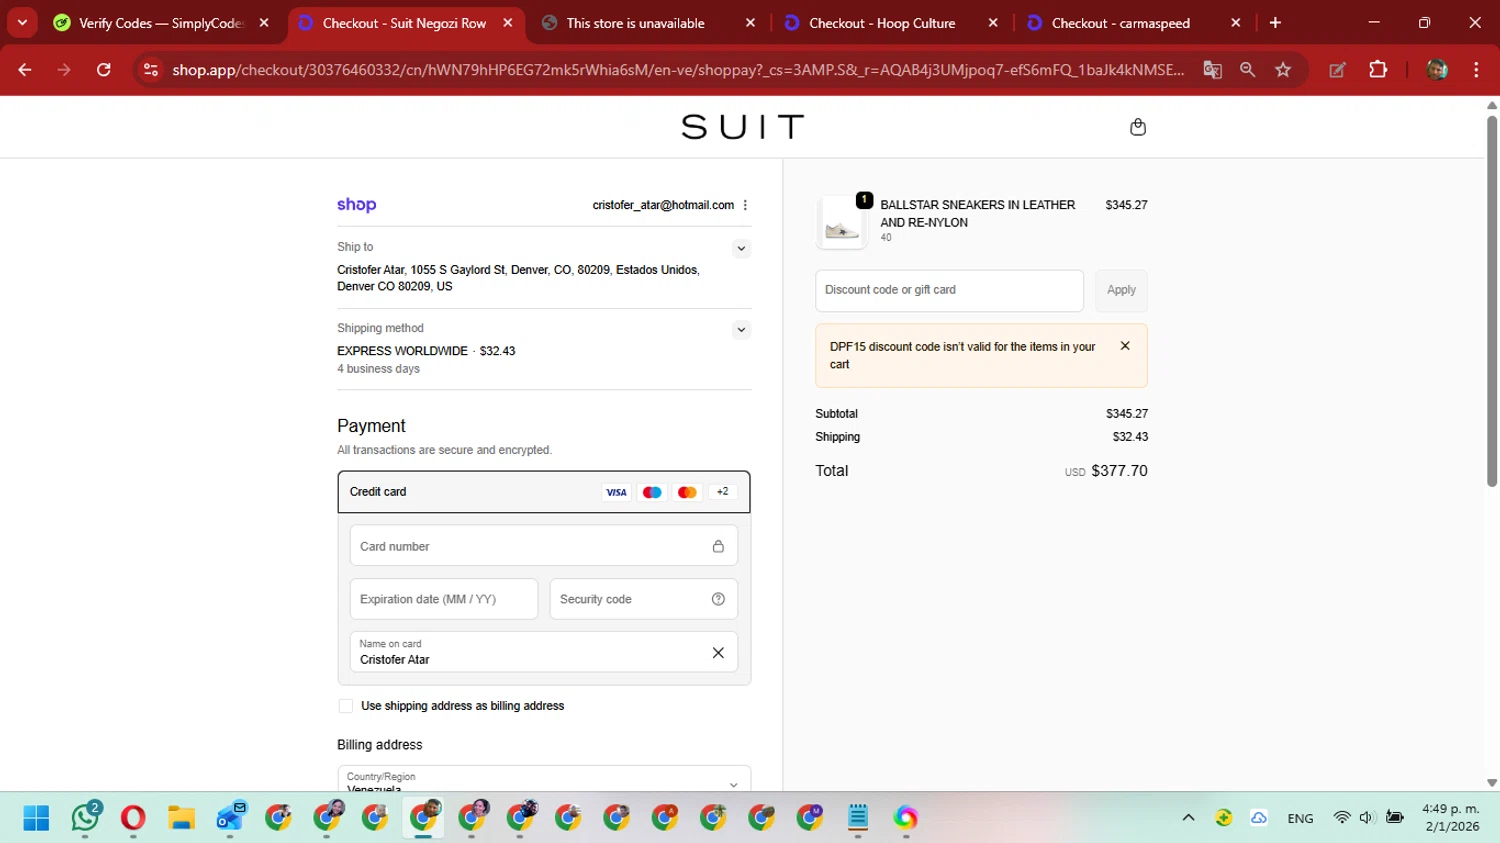
Task: Expand the Ship to section
Action: pyautogui.click(x=741, y=248)
